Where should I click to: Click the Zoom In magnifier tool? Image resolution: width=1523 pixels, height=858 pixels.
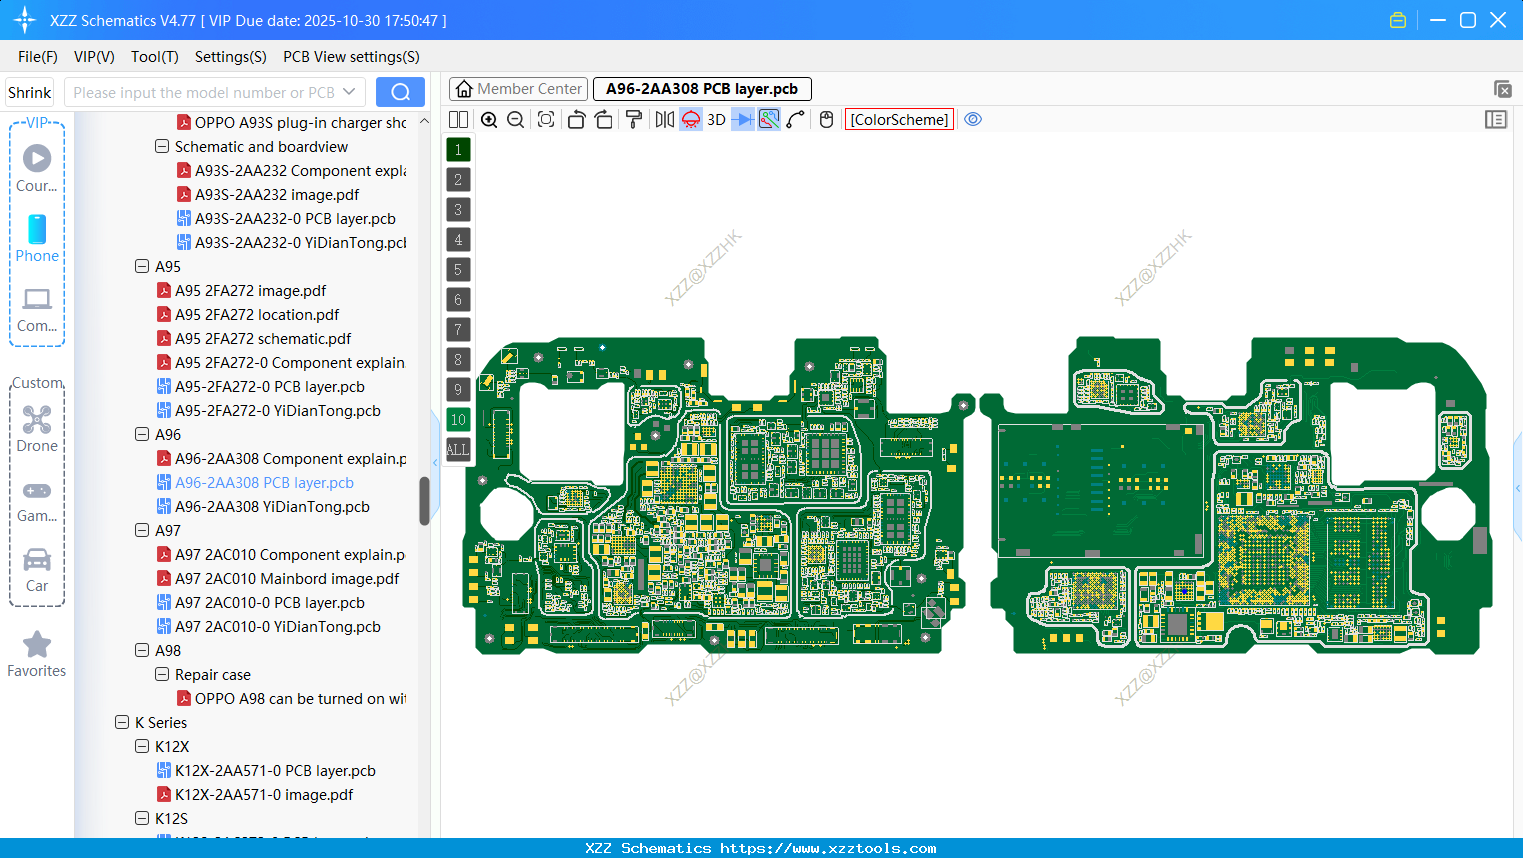pyautogui.click(x=489, y=119)
